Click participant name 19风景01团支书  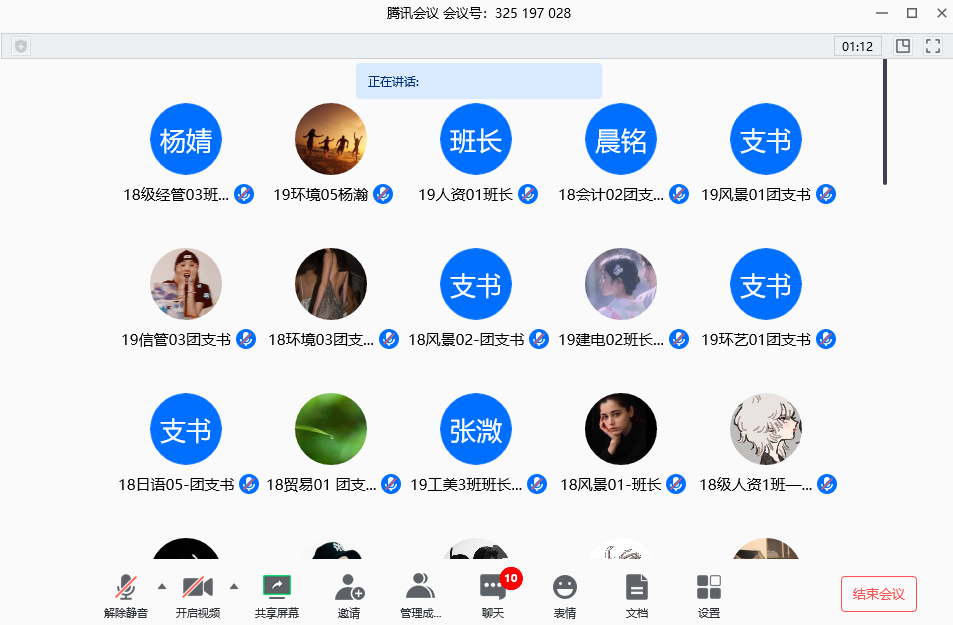click(756, 195)
